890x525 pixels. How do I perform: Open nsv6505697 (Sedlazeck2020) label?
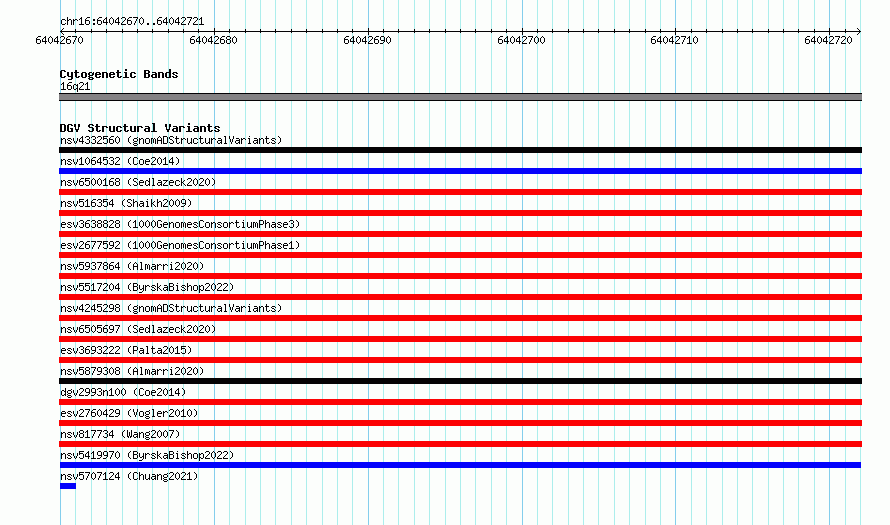point(138,329)
